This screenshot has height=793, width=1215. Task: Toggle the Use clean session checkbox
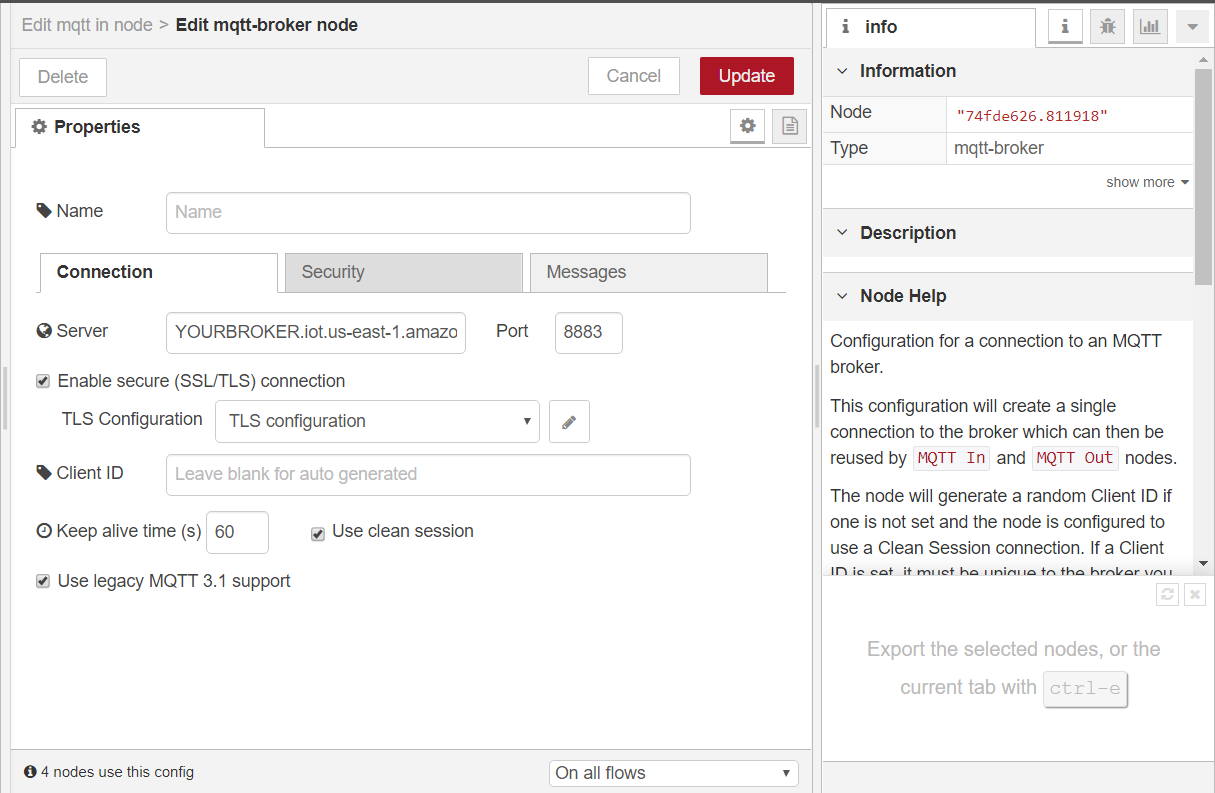pyautogui.click(x=318, y=534)
